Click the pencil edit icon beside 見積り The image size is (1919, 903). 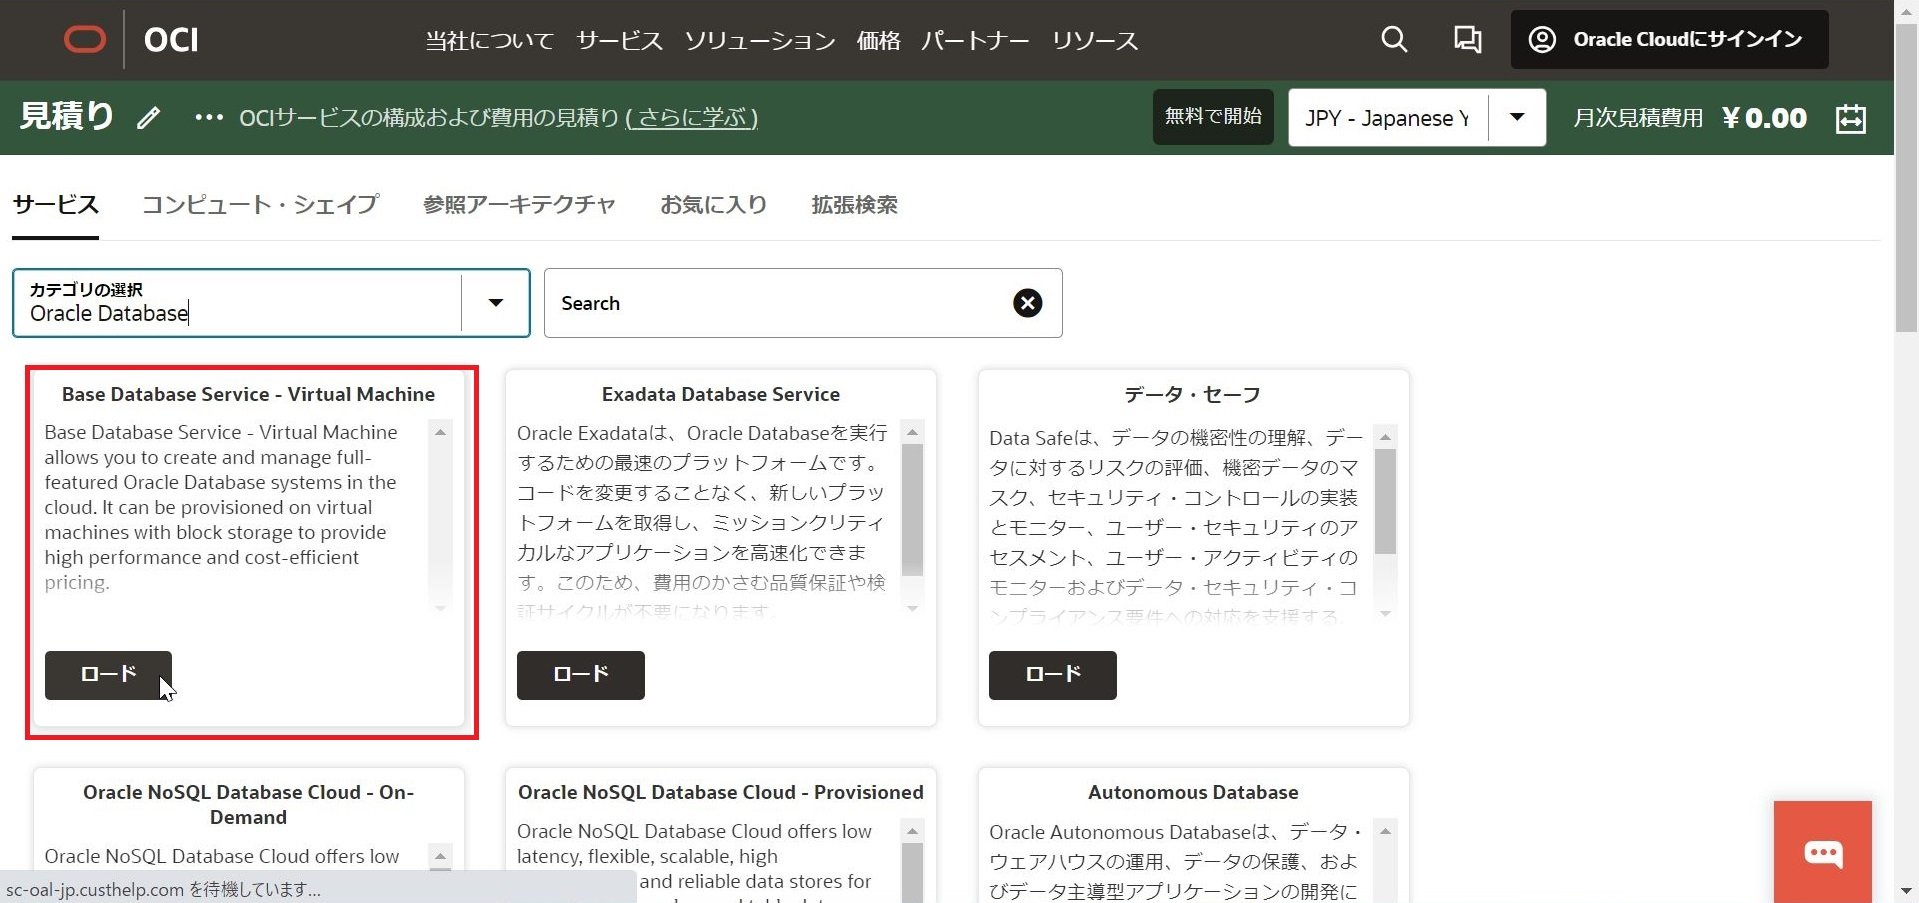click(149, 118)
